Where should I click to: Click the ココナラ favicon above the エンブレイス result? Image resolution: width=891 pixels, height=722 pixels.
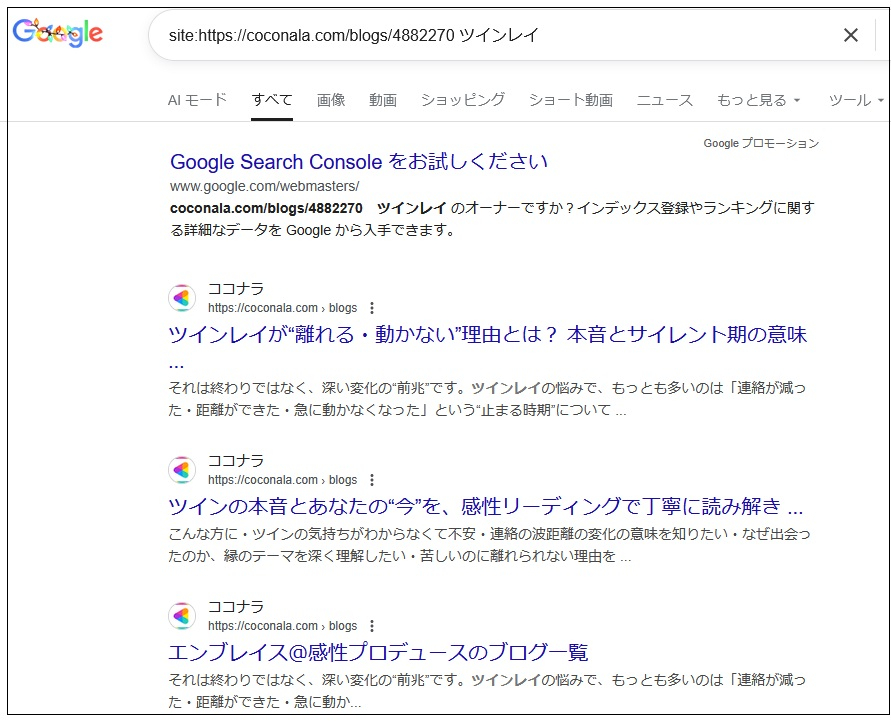[182, 616]
